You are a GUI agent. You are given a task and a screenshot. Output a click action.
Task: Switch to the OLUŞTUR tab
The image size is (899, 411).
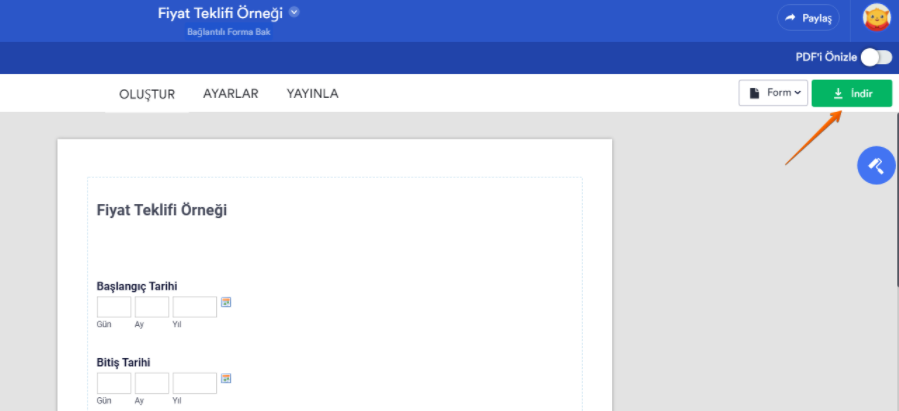click(147, 94)
